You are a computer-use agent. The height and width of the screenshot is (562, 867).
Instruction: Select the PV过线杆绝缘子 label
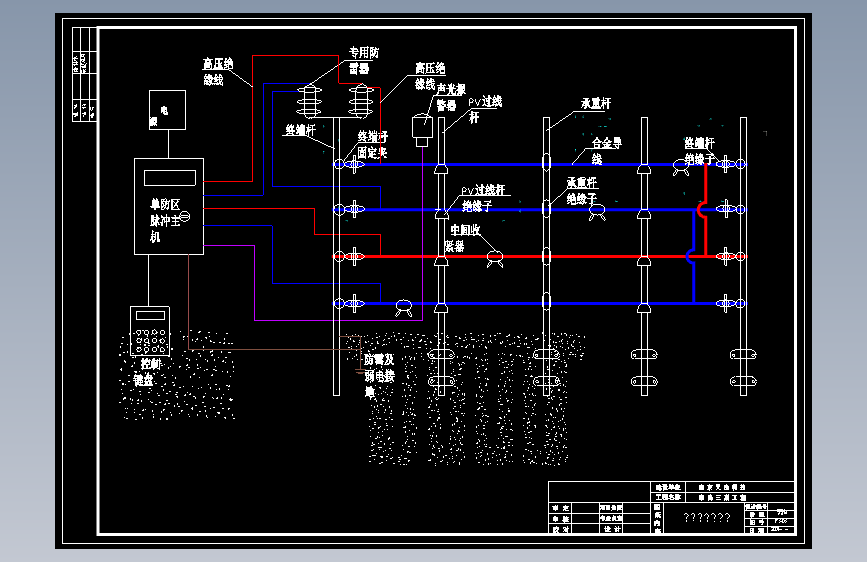[484, 198]
